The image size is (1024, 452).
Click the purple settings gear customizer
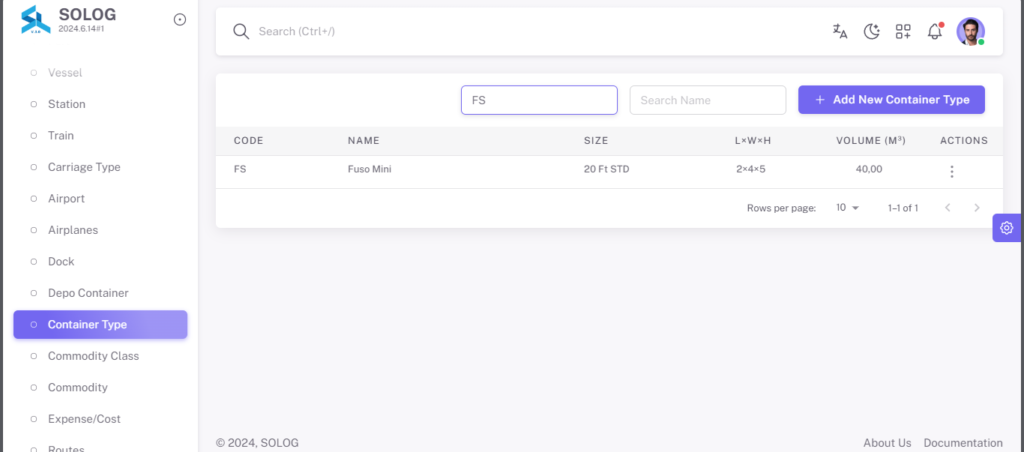[1006, 228]
